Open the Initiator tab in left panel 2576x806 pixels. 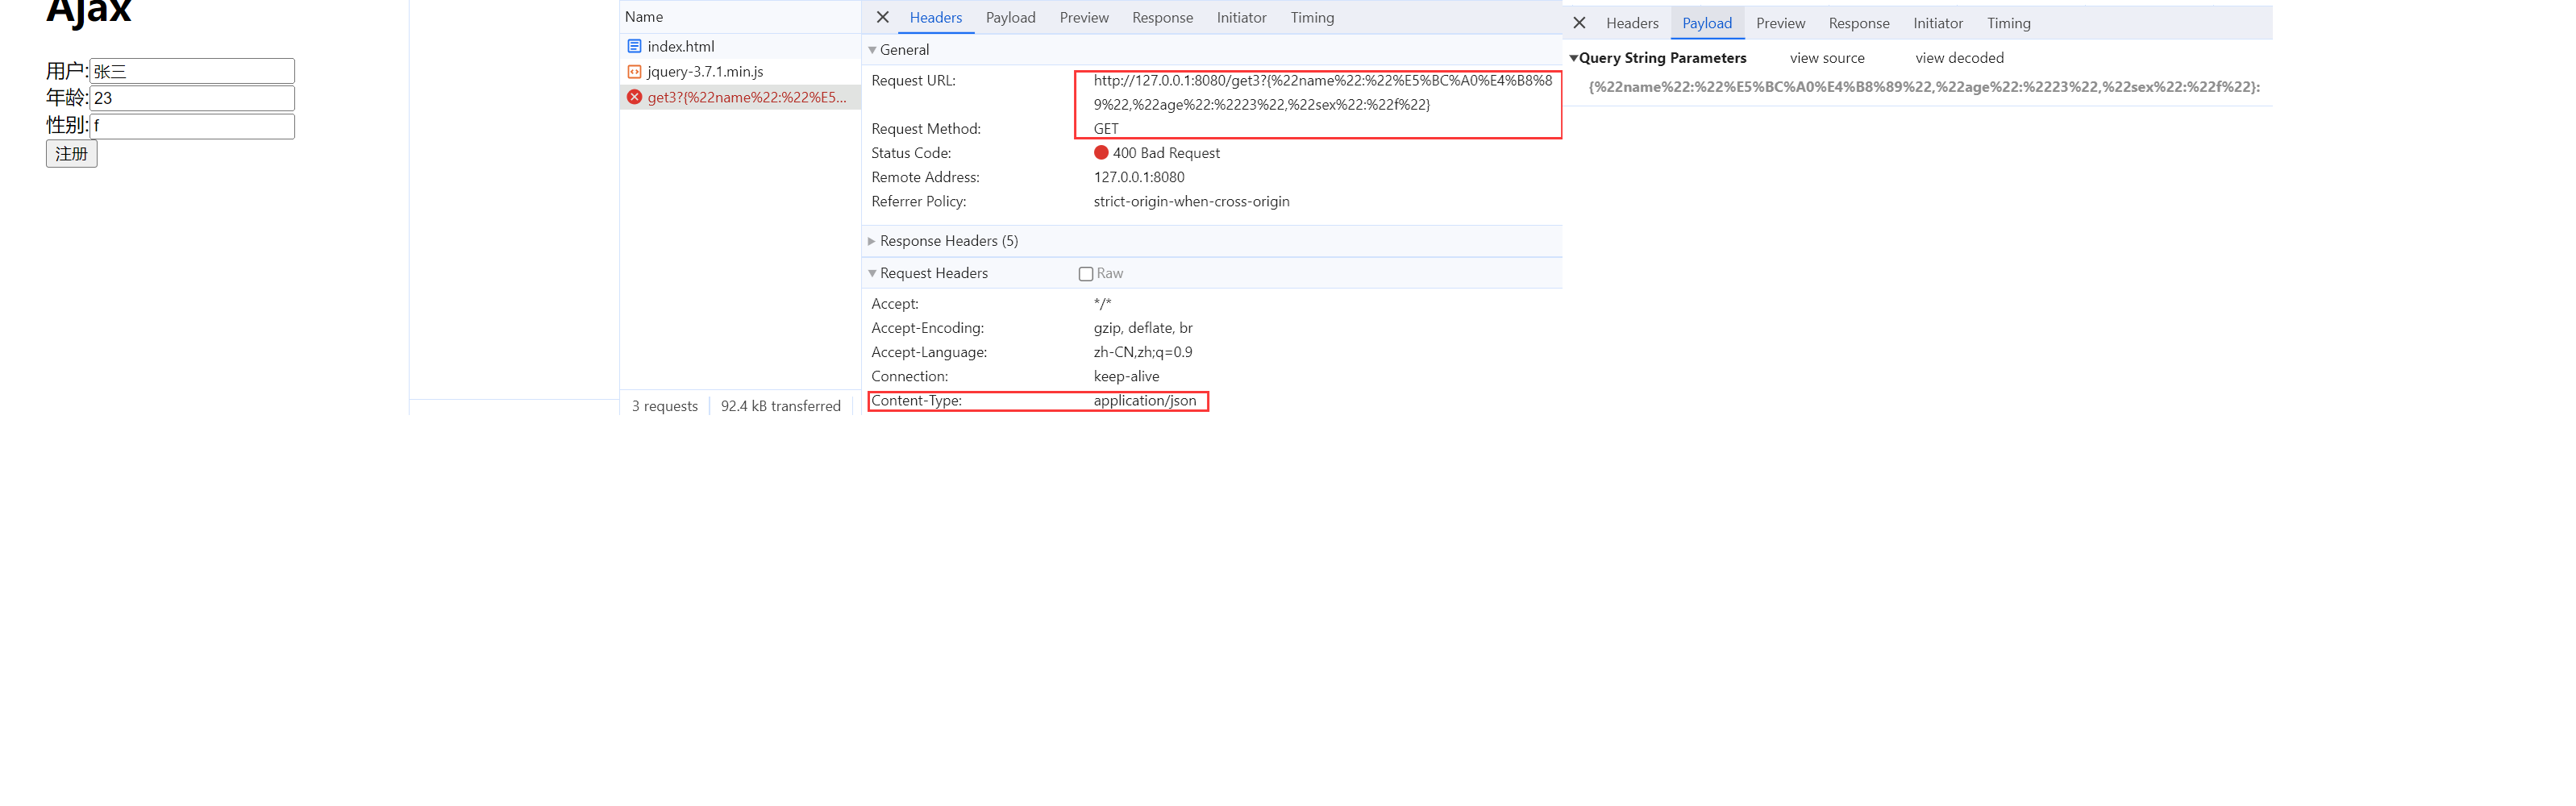pyautogui.click(x=1241, y=18)
